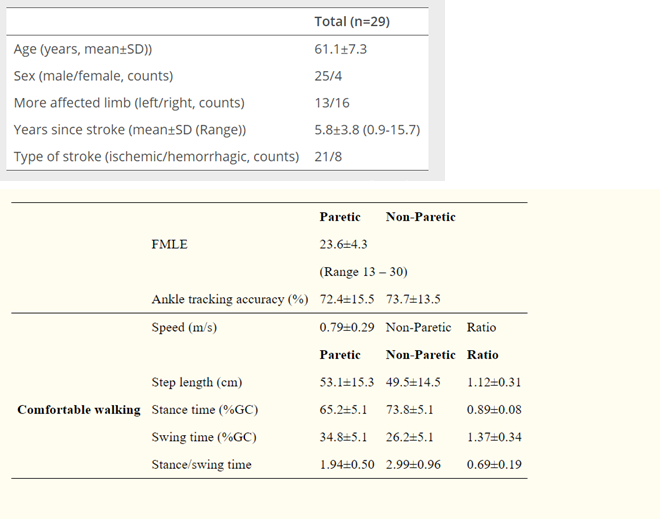Click the bold Paretic header above FMLE
This screenshot has height=519, width=660.
pos(340,217)
